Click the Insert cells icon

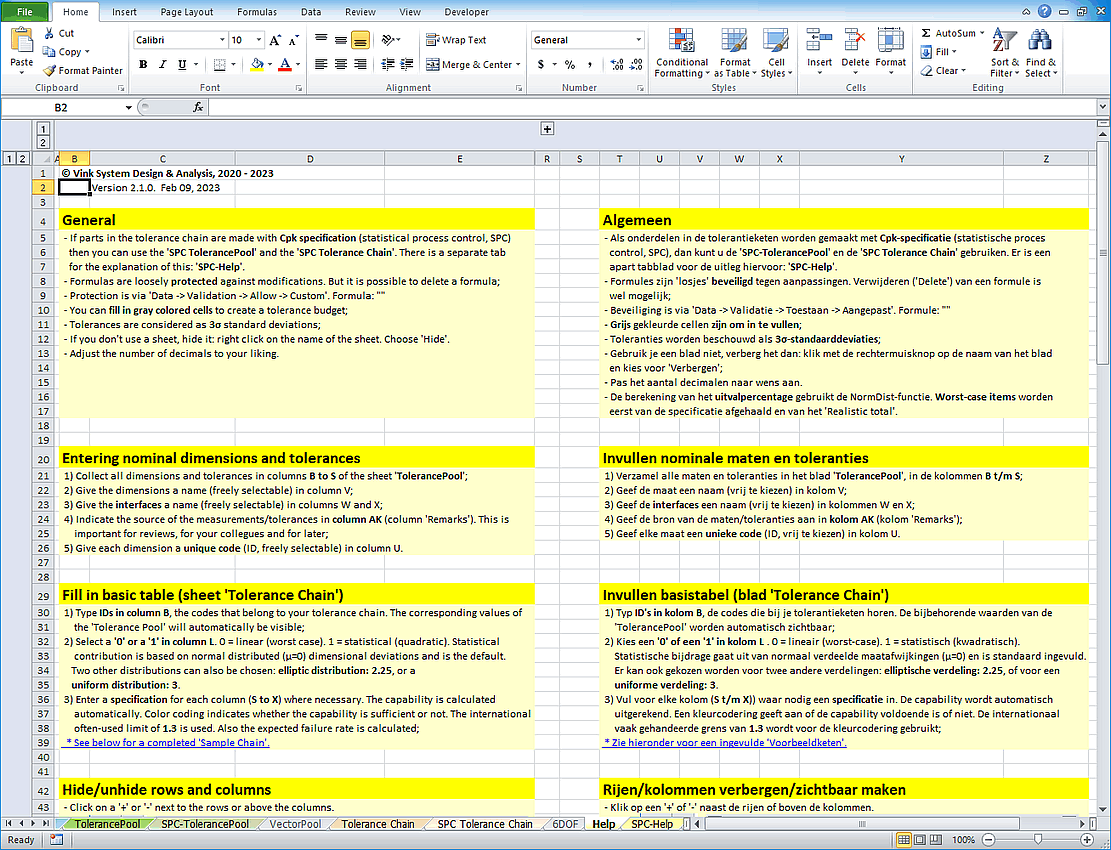pyautogui.click(x=819, y=40)
